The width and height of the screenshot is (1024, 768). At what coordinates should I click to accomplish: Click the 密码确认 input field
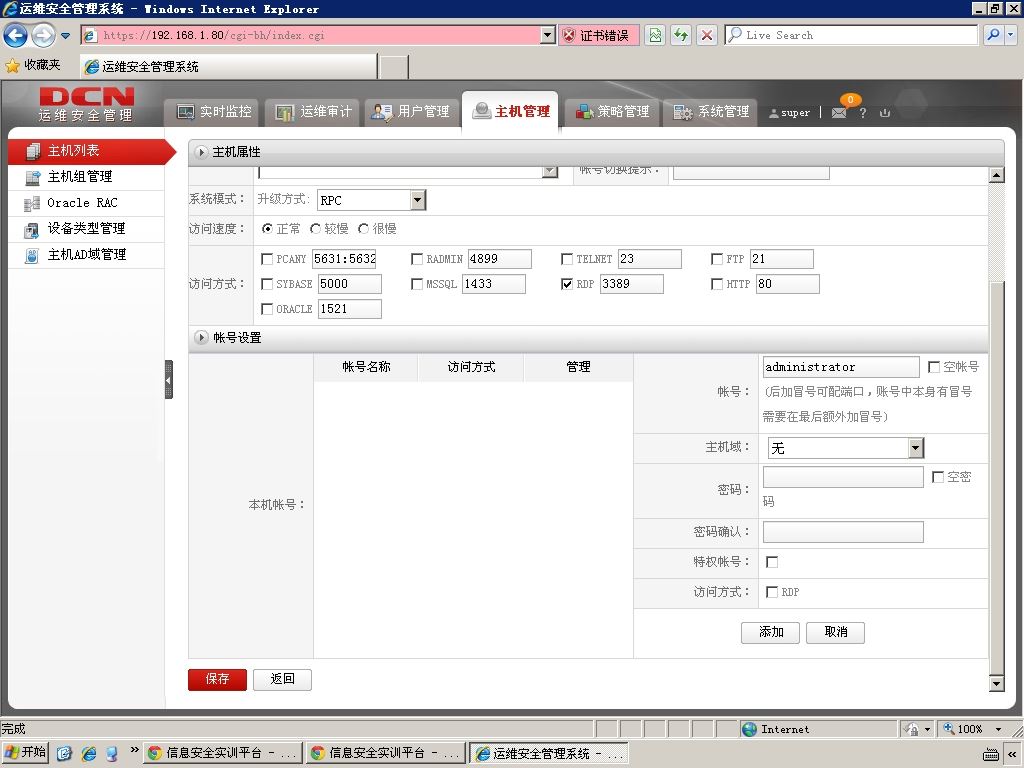(x=843, y=532)
